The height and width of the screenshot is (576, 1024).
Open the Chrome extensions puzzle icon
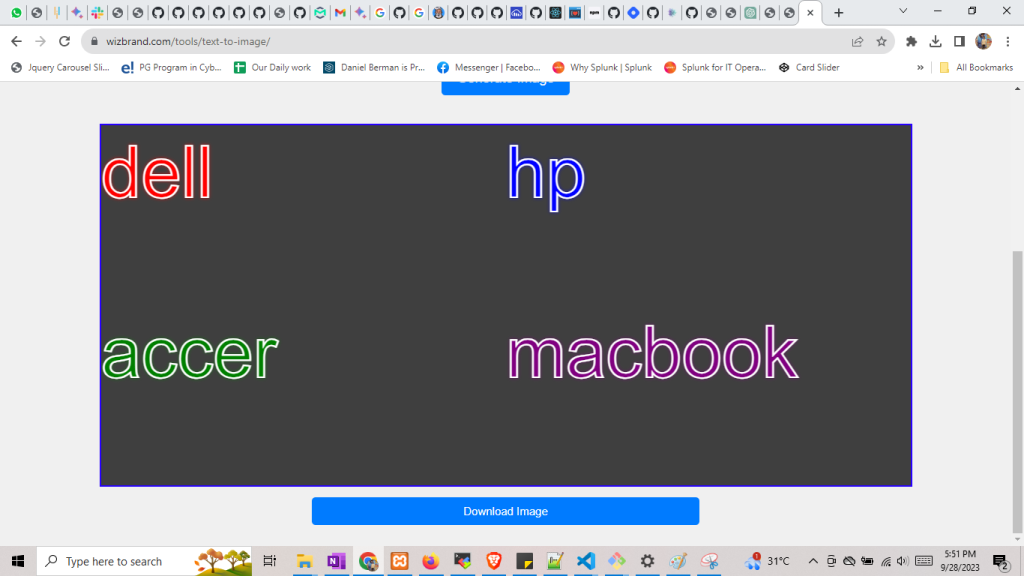click(911, 42)
